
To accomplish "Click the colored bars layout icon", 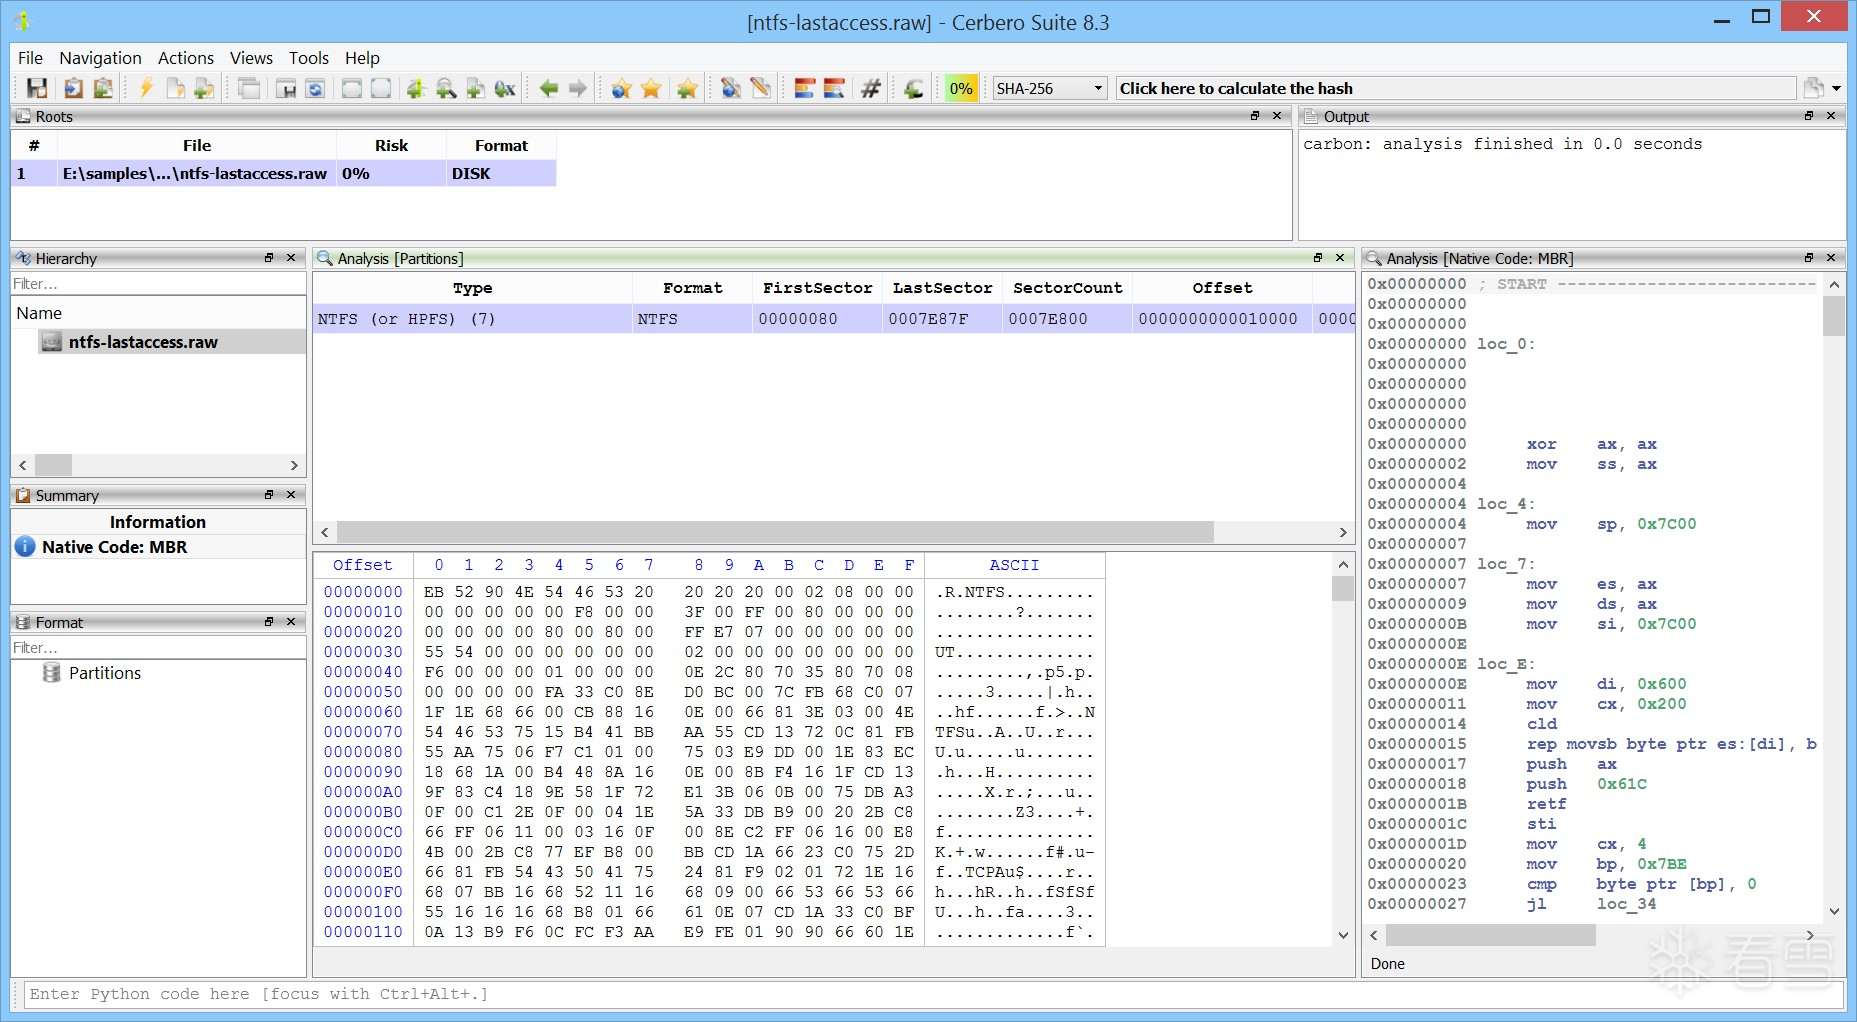I will [804, 88].
